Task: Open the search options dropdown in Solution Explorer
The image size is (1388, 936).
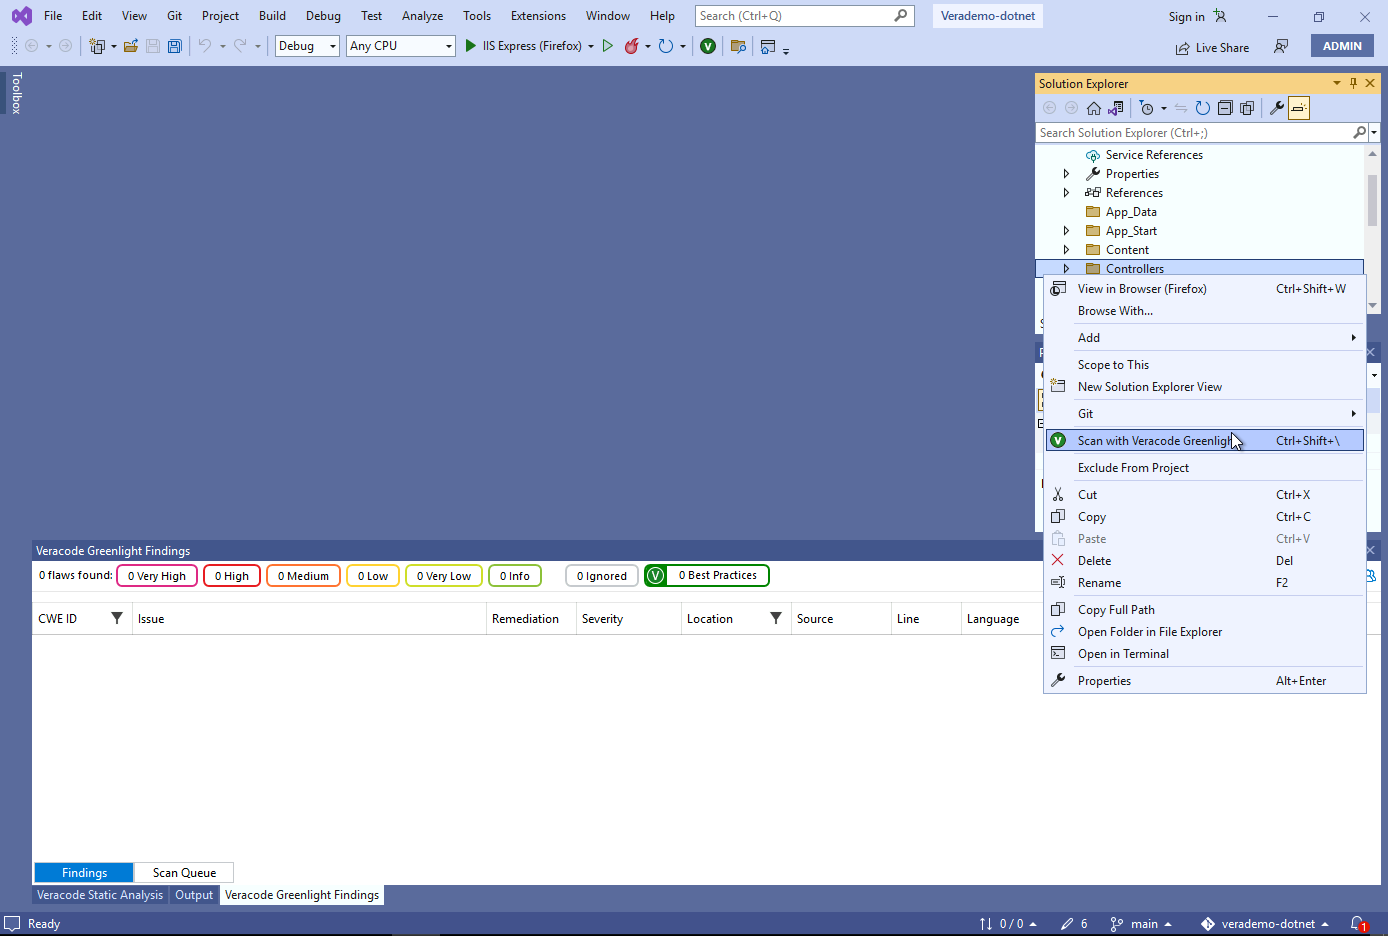Action: (x=1374, y=132)
